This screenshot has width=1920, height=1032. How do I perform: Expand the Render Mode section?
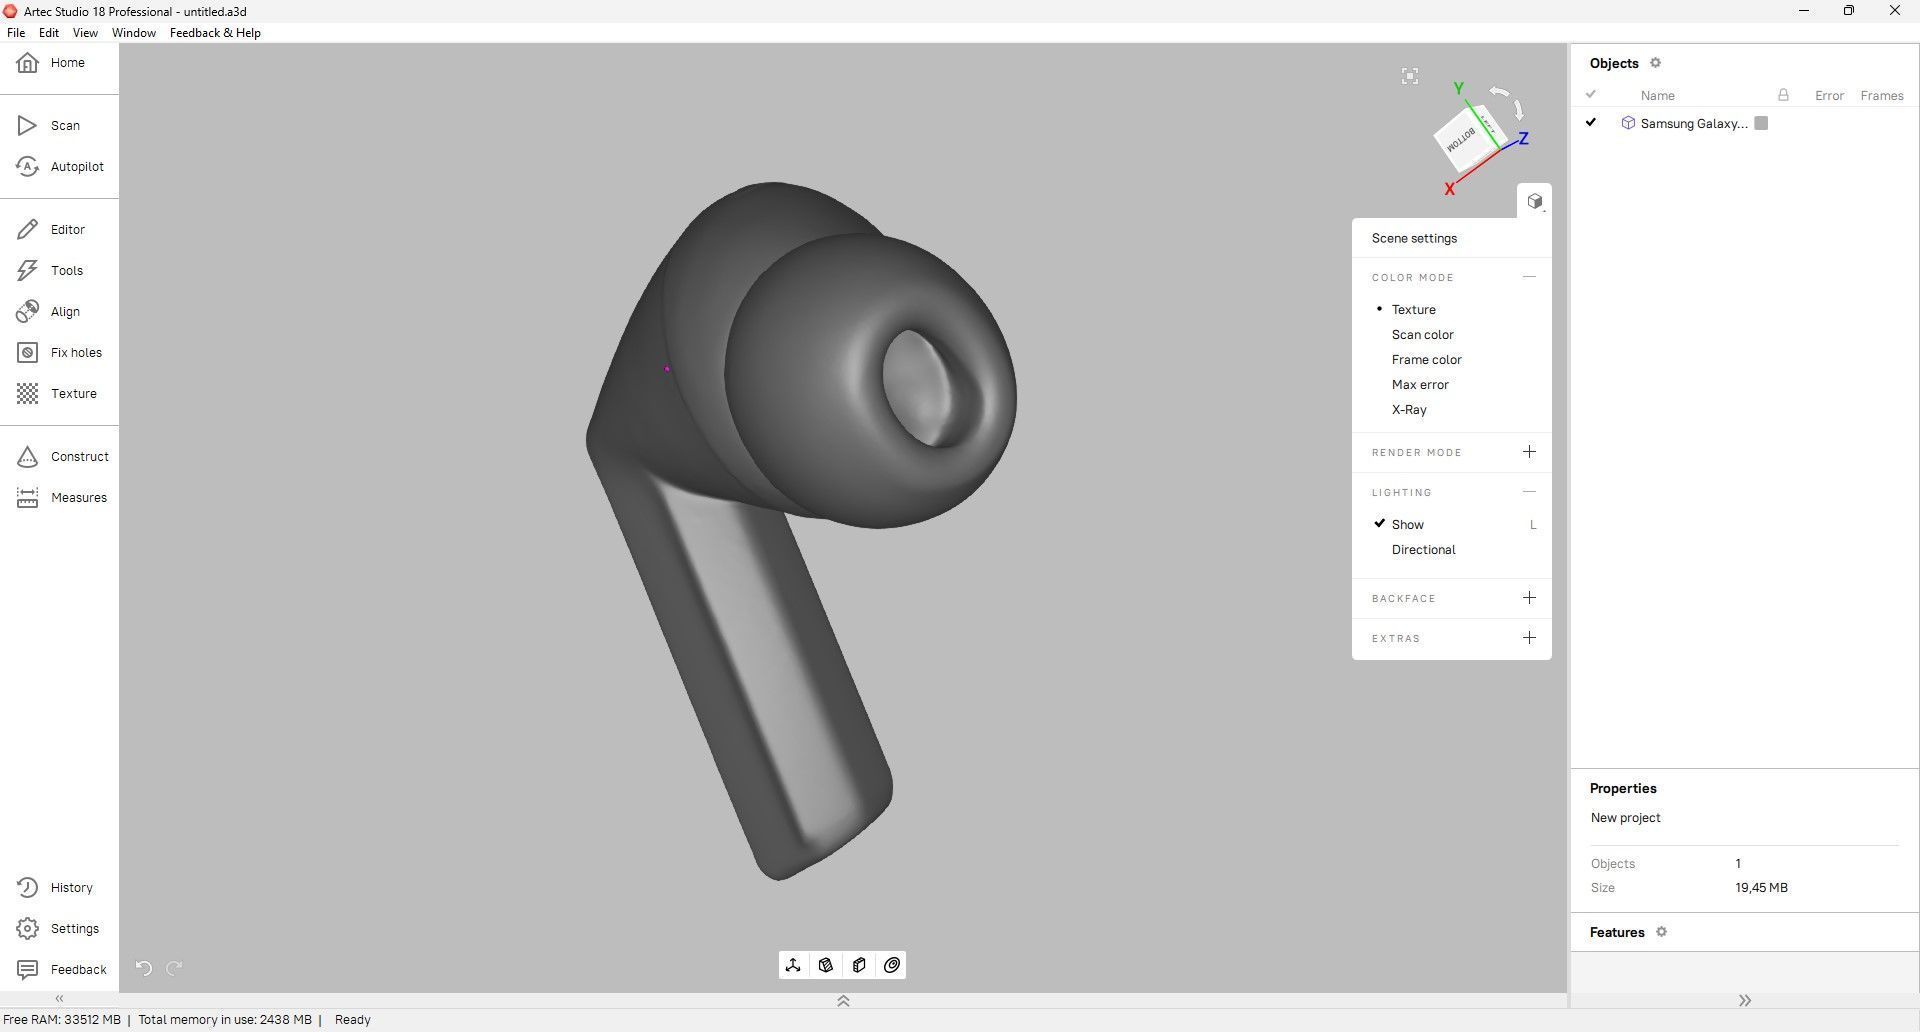[x=1529, y=452]
